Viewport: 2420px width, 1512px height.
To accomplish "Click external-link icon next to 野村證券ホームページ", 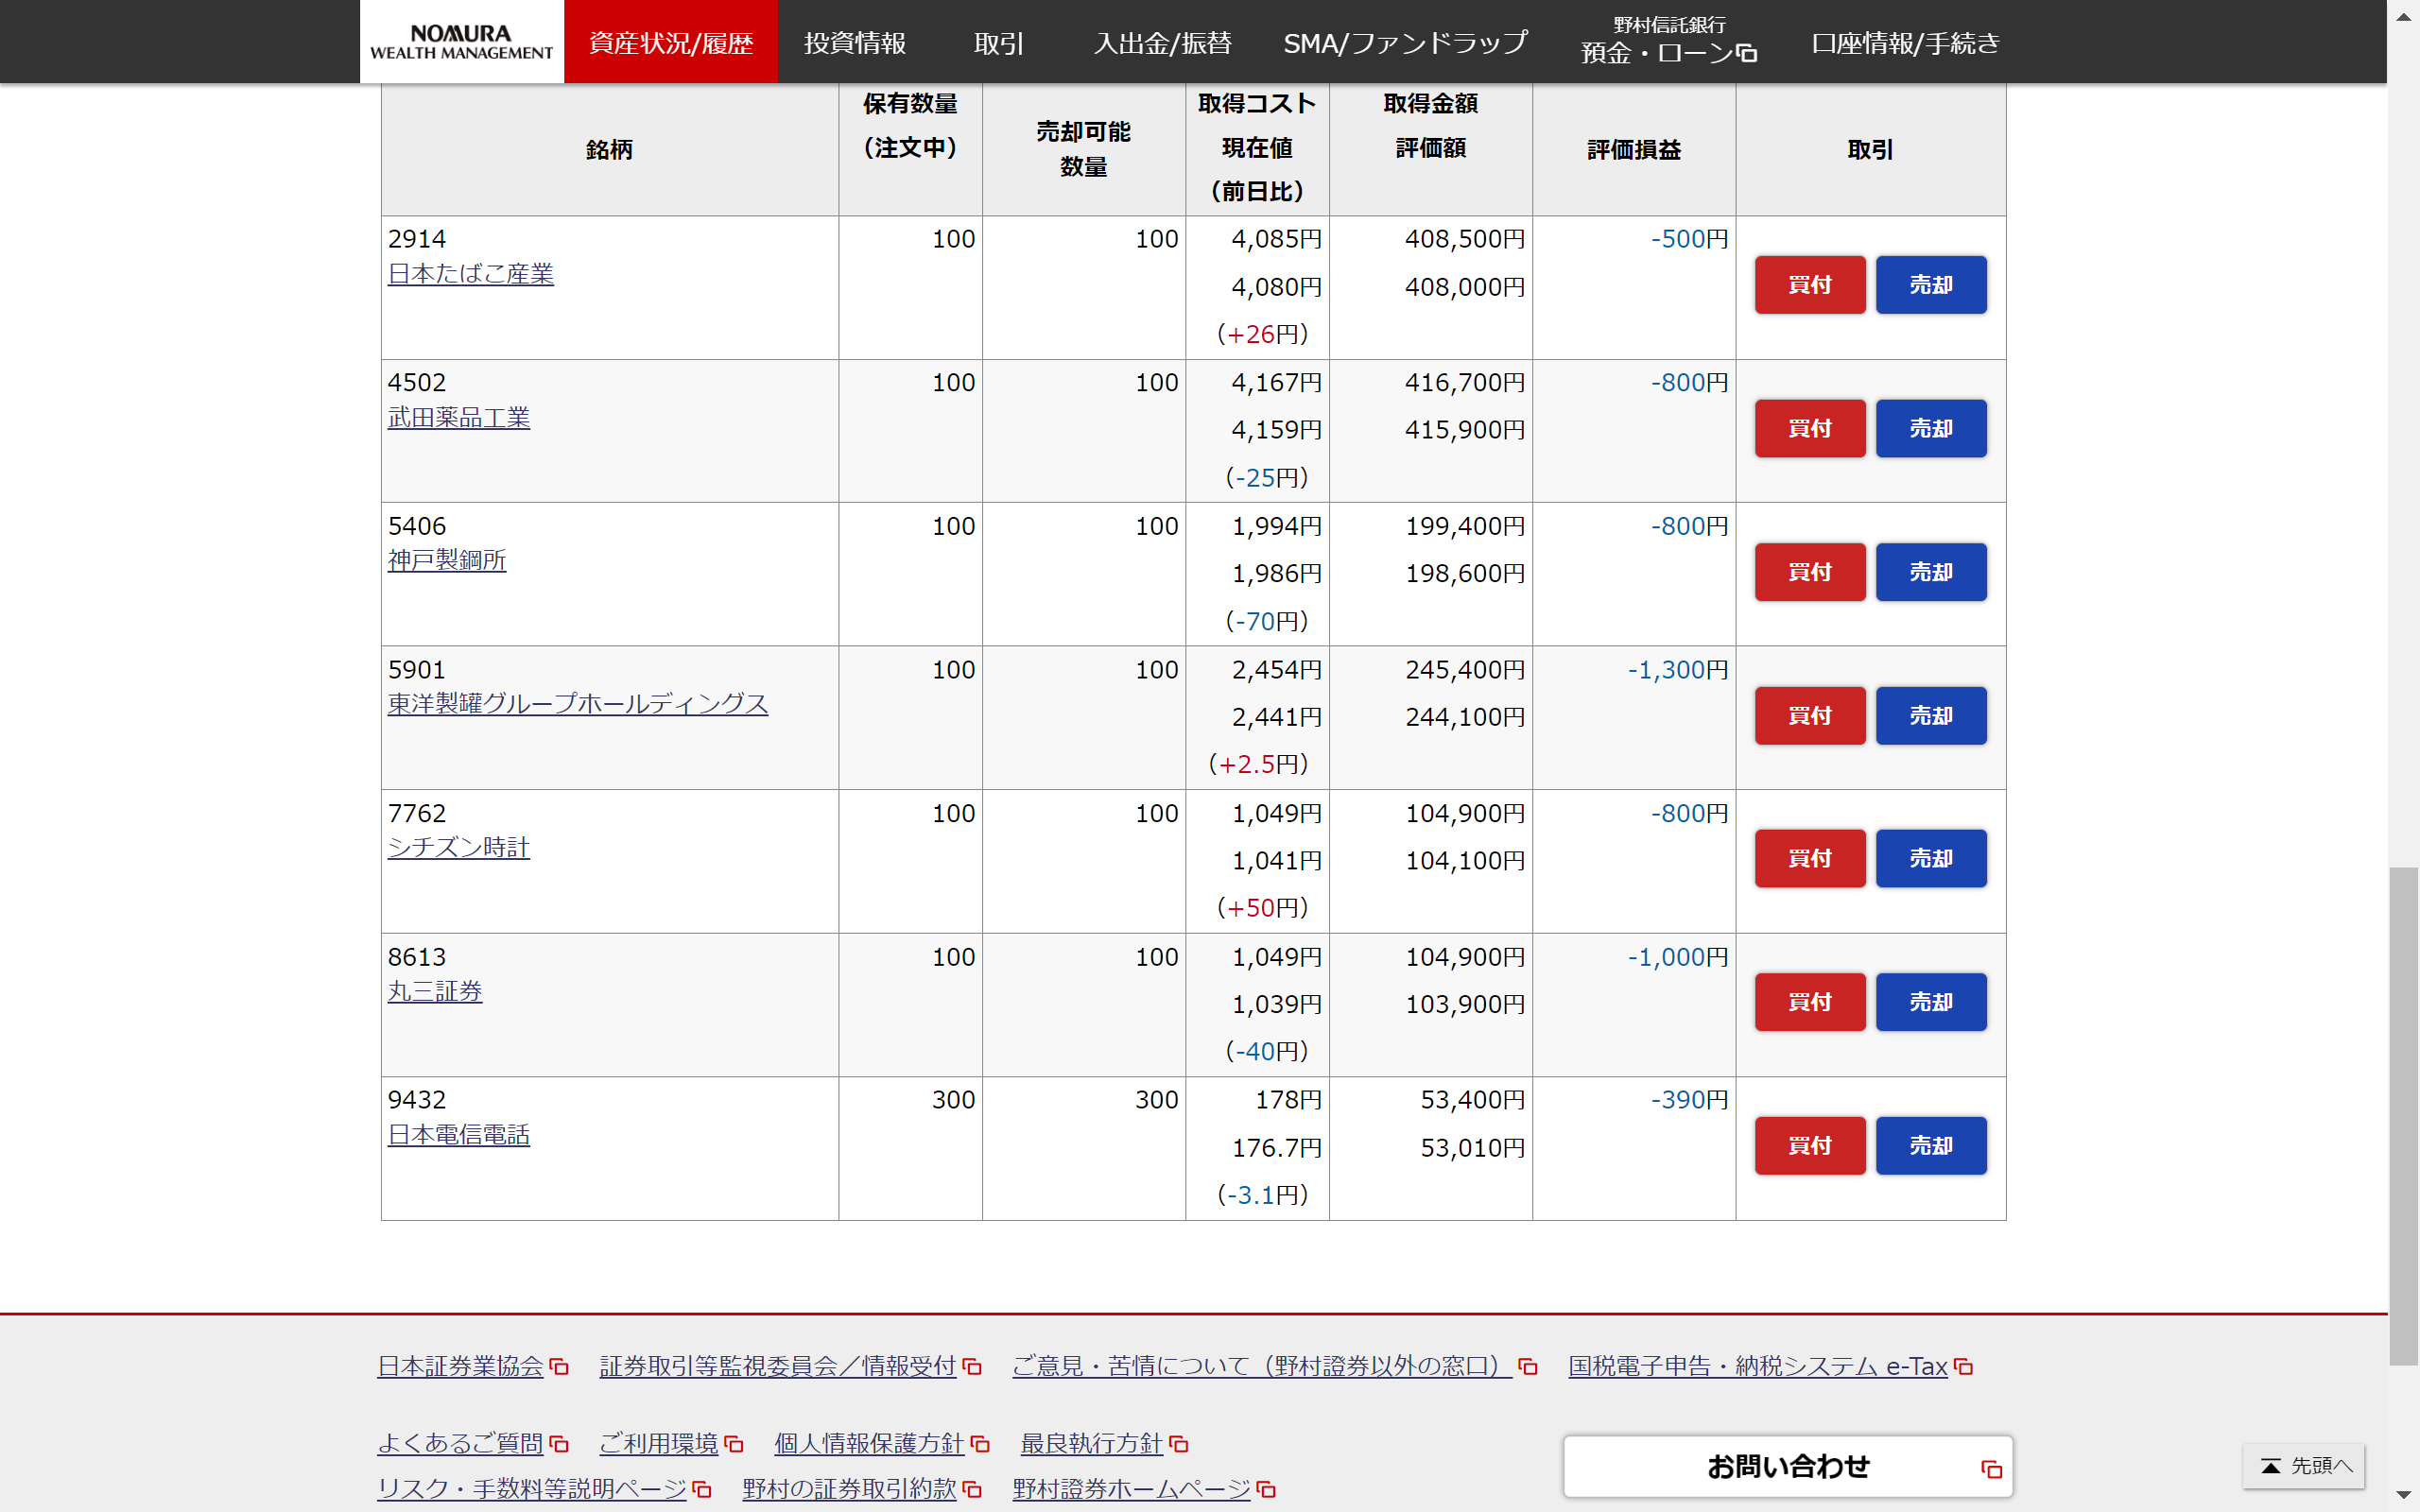I will coord(1267,1490).
